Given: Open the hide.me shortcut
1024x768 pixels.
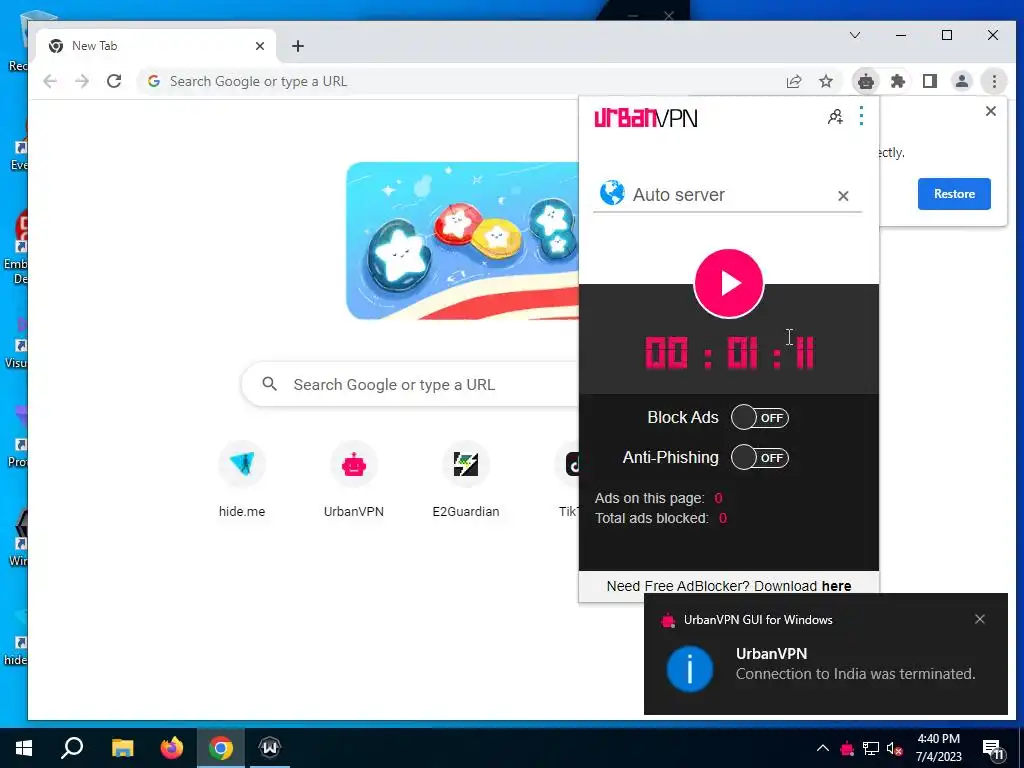Looking at the screenshot, I should pos(242,480).
